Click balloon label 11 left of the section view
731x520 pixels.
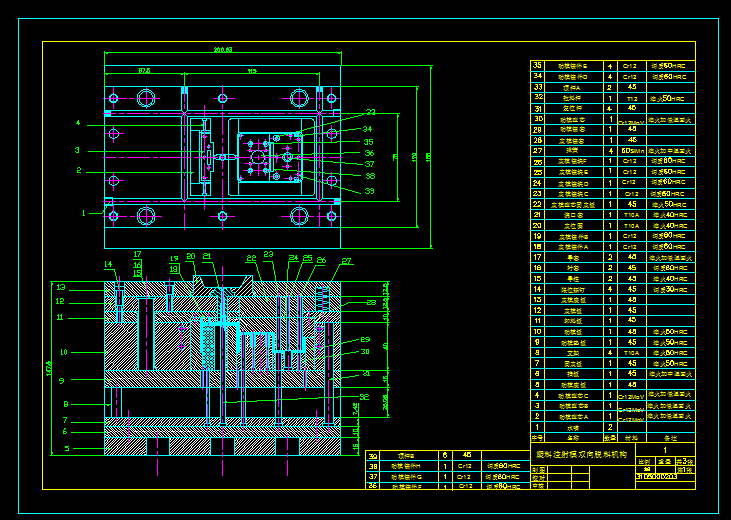(x=60, y=318)
